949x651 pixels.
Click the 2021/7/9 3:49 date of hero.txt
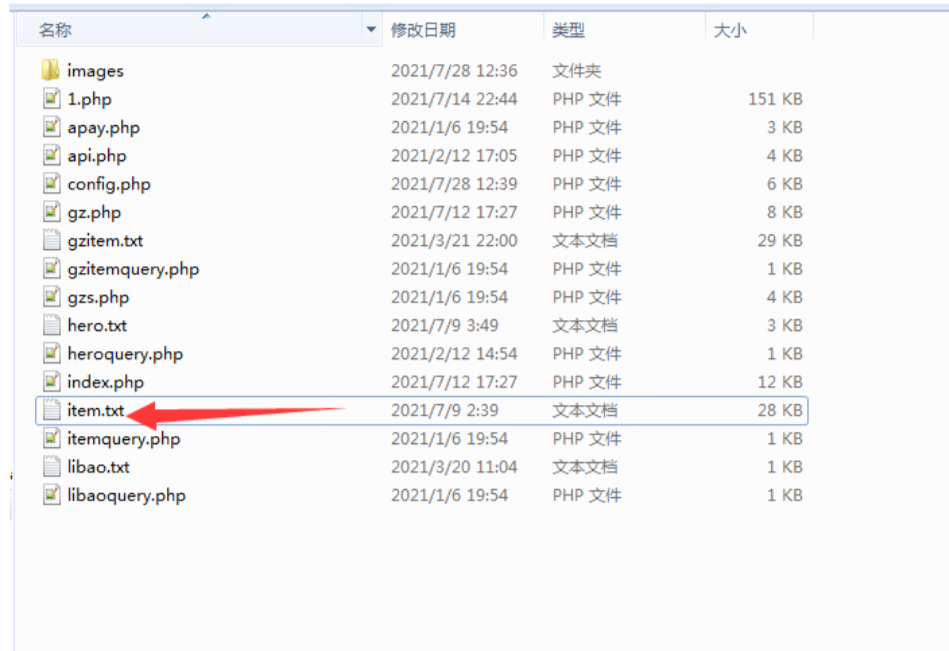[x=444, y=326]
